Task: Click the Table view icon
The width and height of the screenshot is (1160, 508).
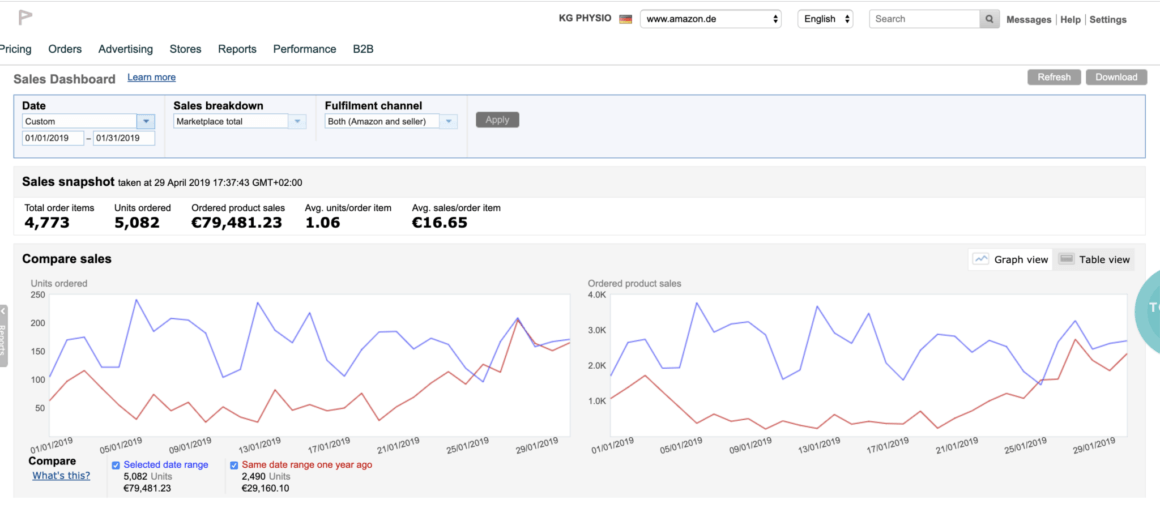Action: (1066, 260)
